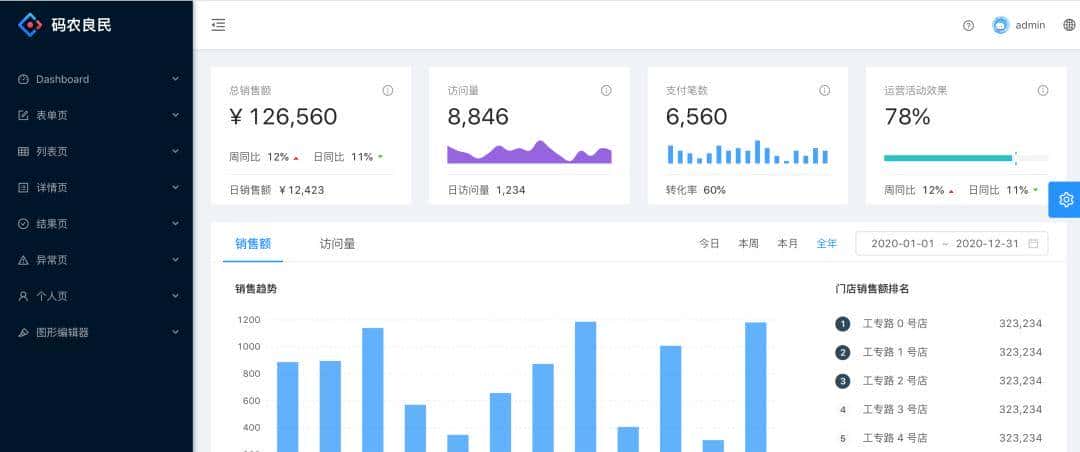Filter sales by 本周
This screenshot has height=452, width=1080.
pos(749,243)
